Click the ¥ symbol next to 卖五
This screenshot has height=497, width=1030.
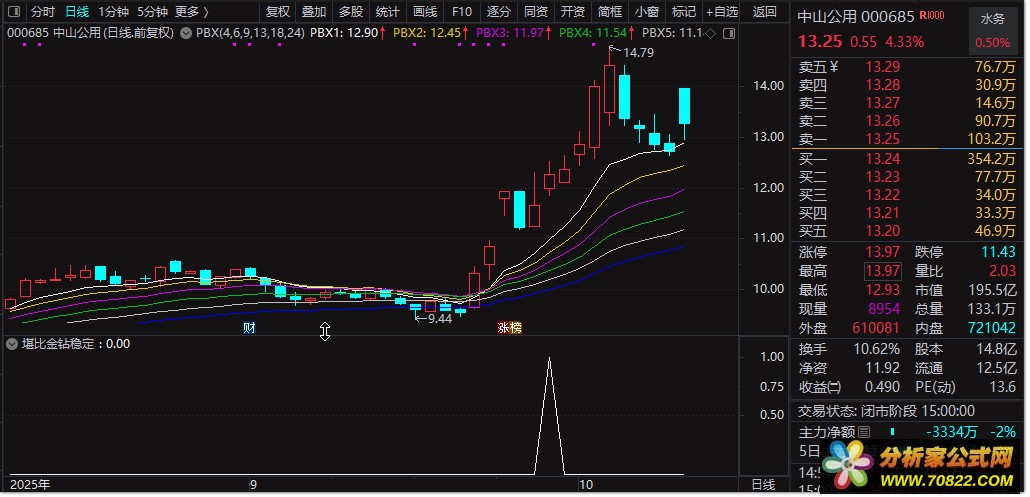[x=833, y=67]
